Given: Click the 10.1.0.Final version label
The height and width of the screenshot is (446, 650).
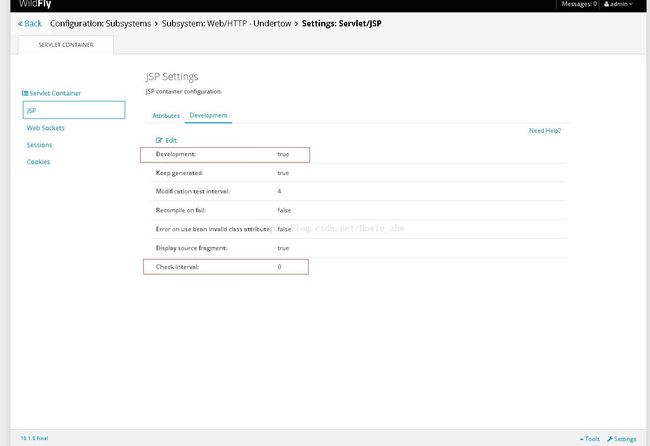Looking at the screenshot, I should point(34,439).
